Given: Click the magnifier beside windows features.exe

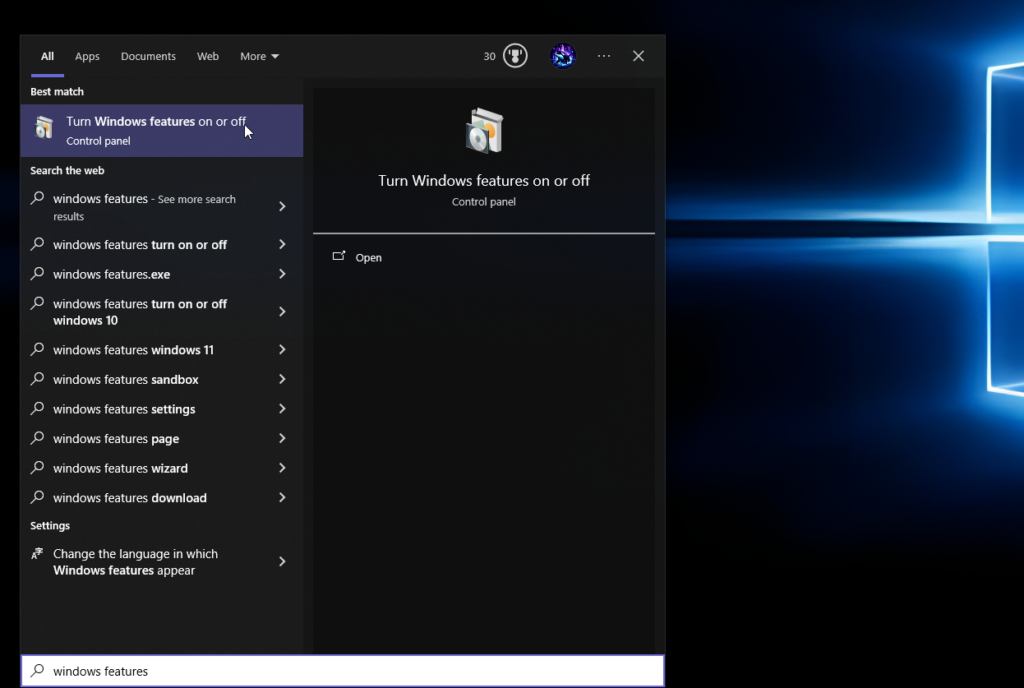Looking at the screenshot, I should pos(38,274).
